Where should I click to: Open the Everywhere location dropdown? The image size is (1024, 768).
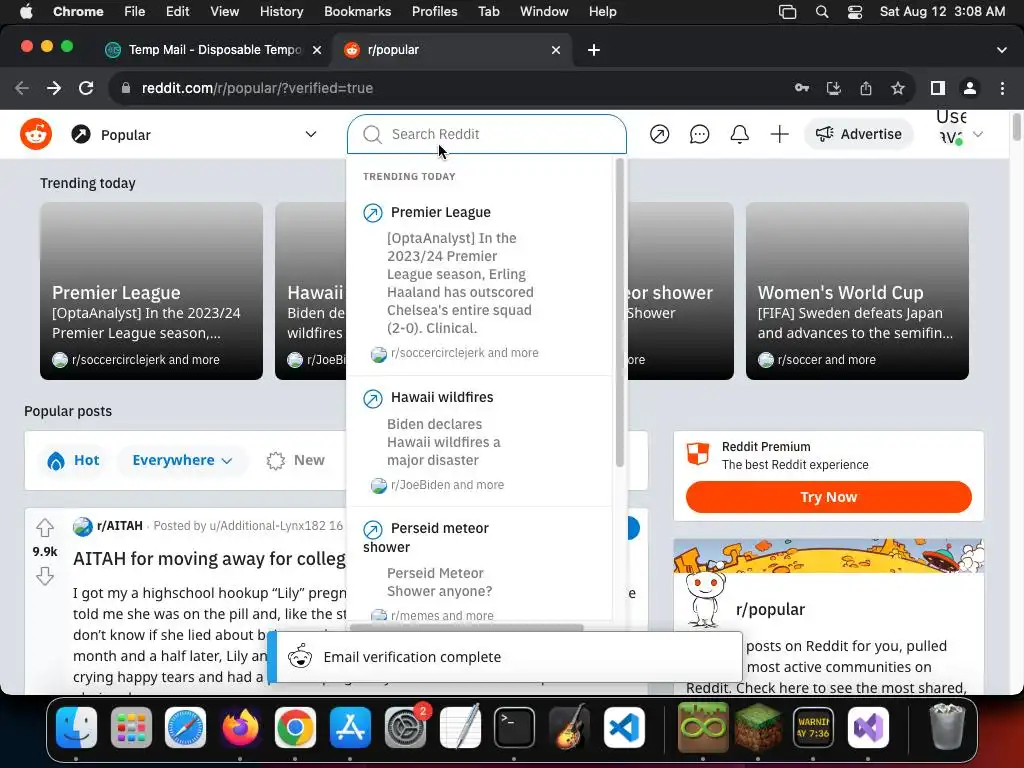point(182,460)
